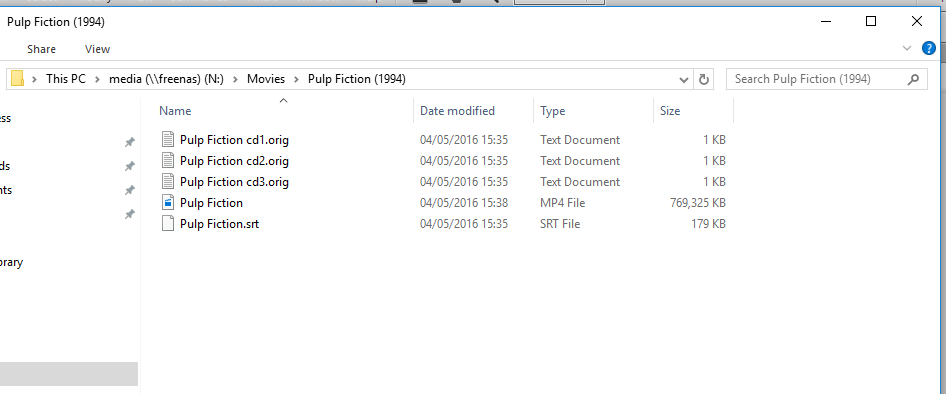Click the MP4 video icon of Pulp Fiction
This screenshot has width=946, height=394.
pos(168,202)
